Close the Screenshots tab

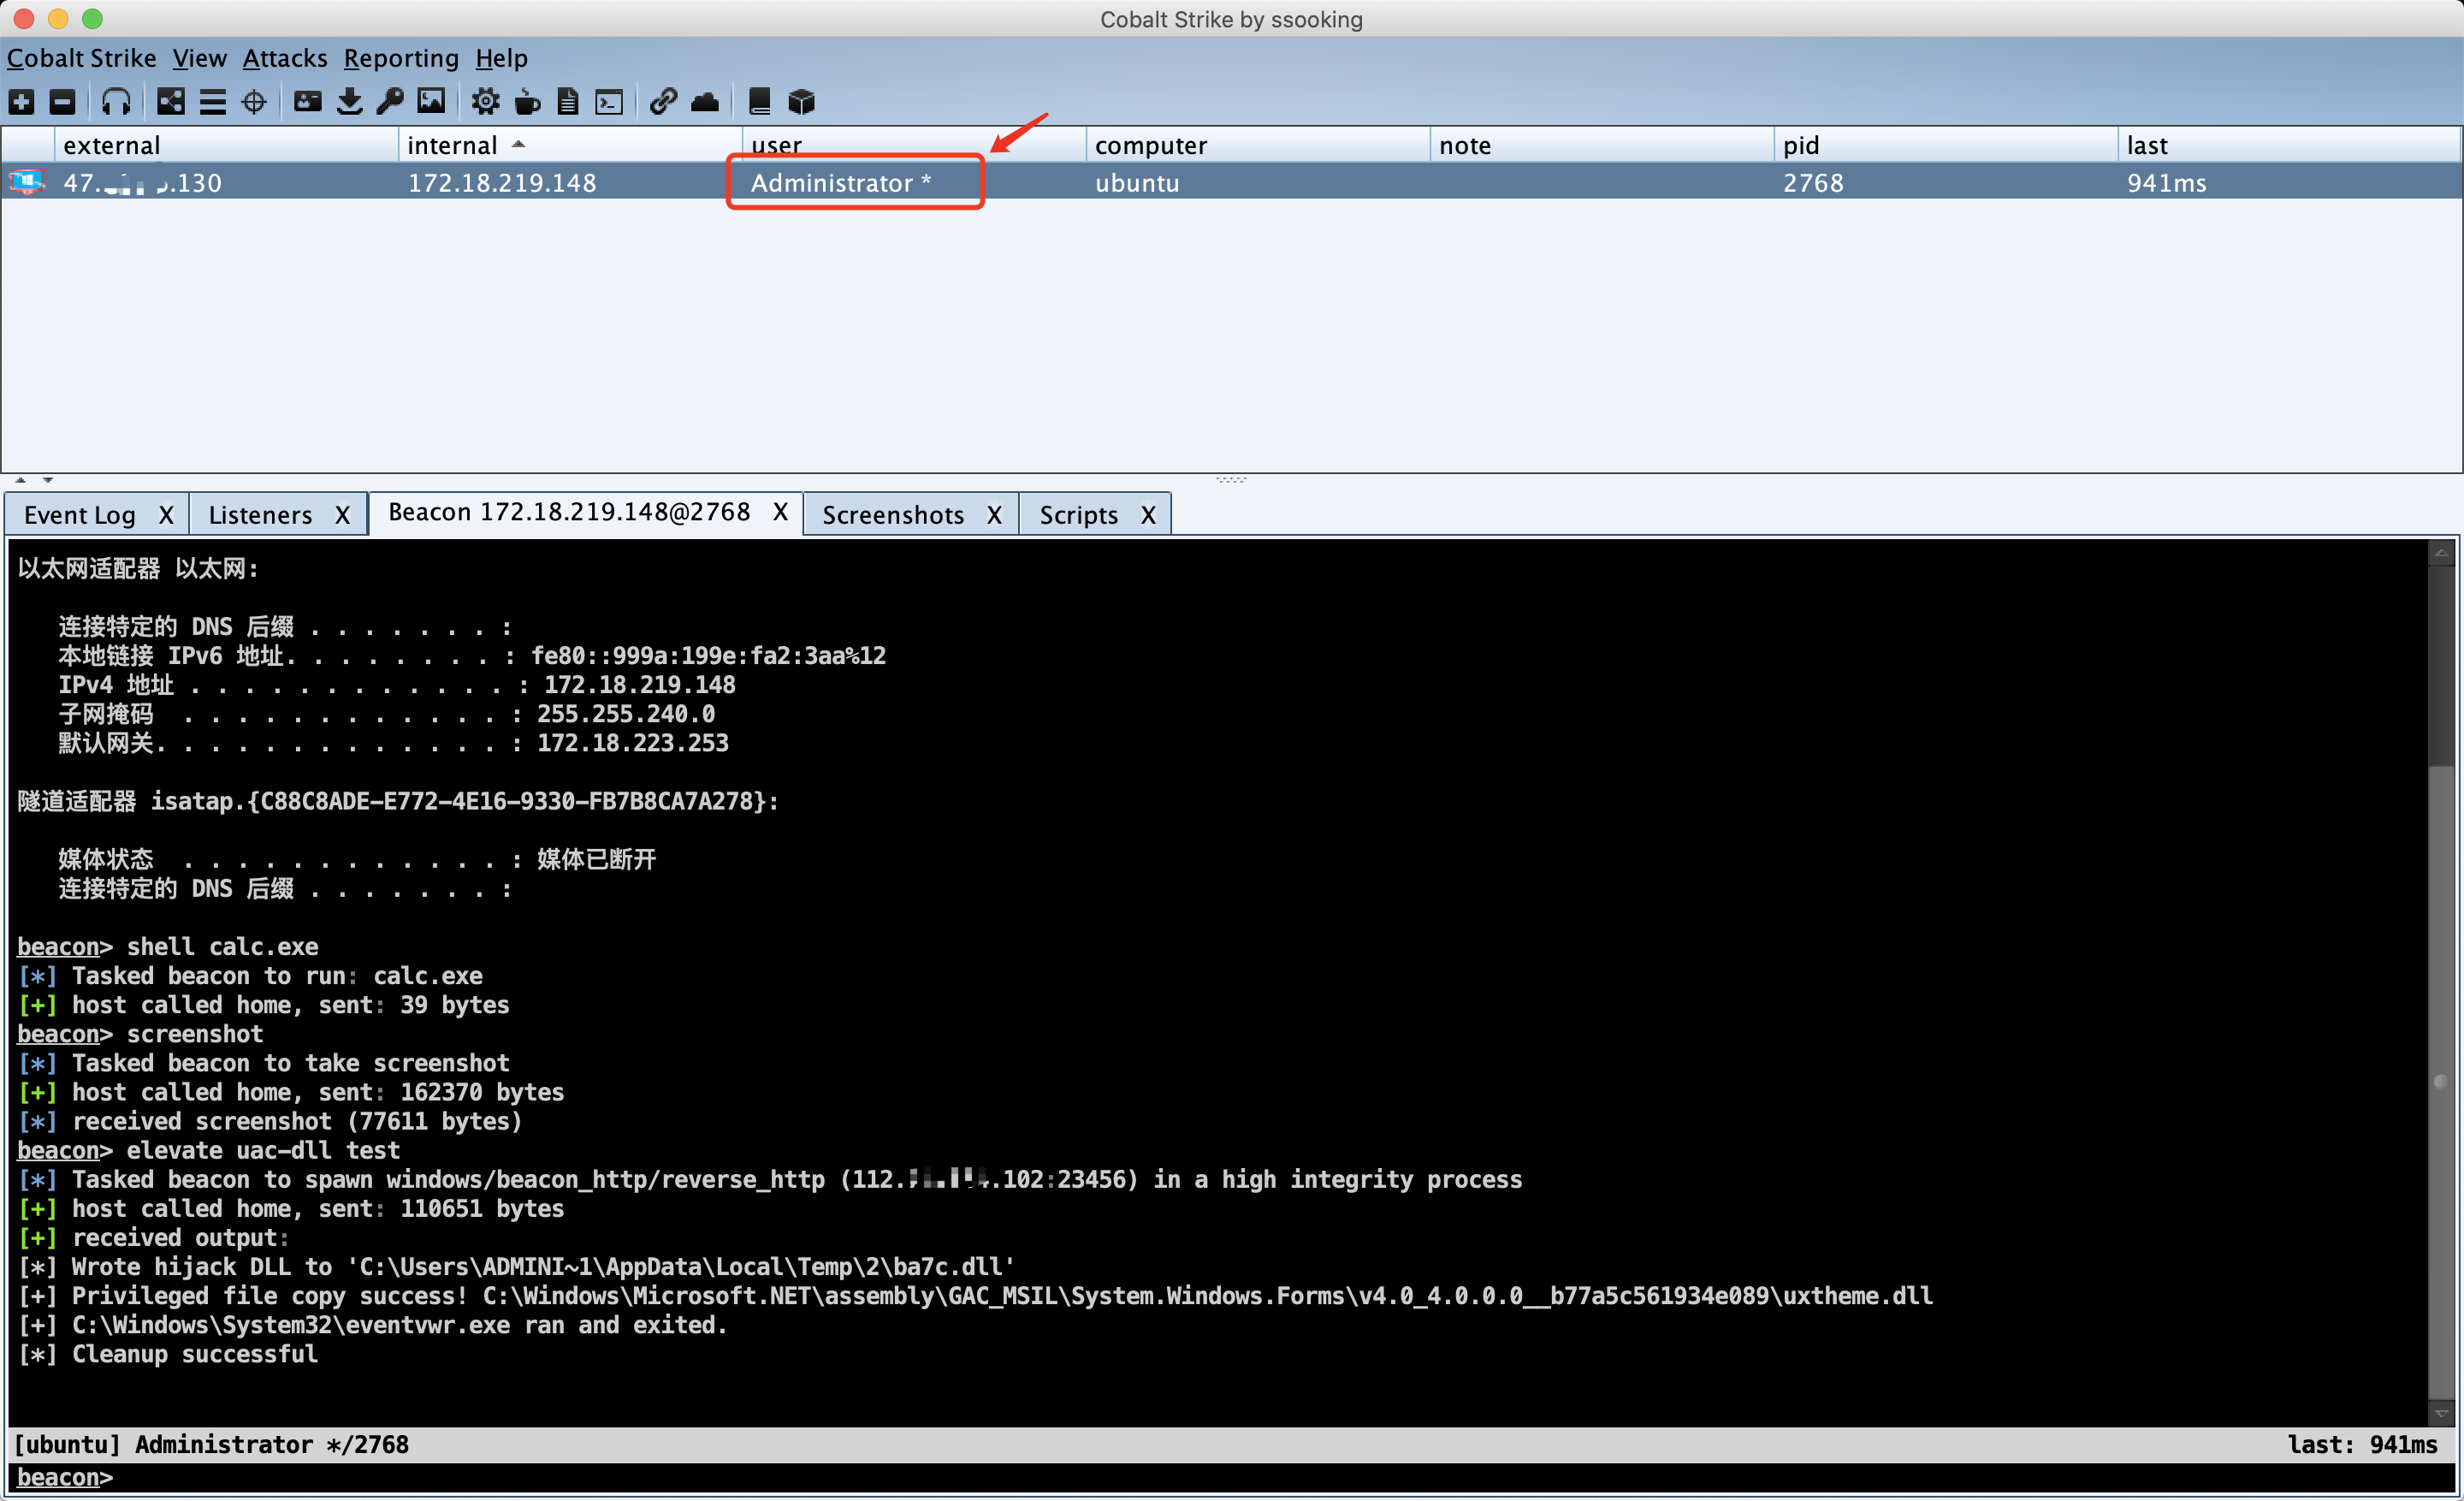point(994,515)
